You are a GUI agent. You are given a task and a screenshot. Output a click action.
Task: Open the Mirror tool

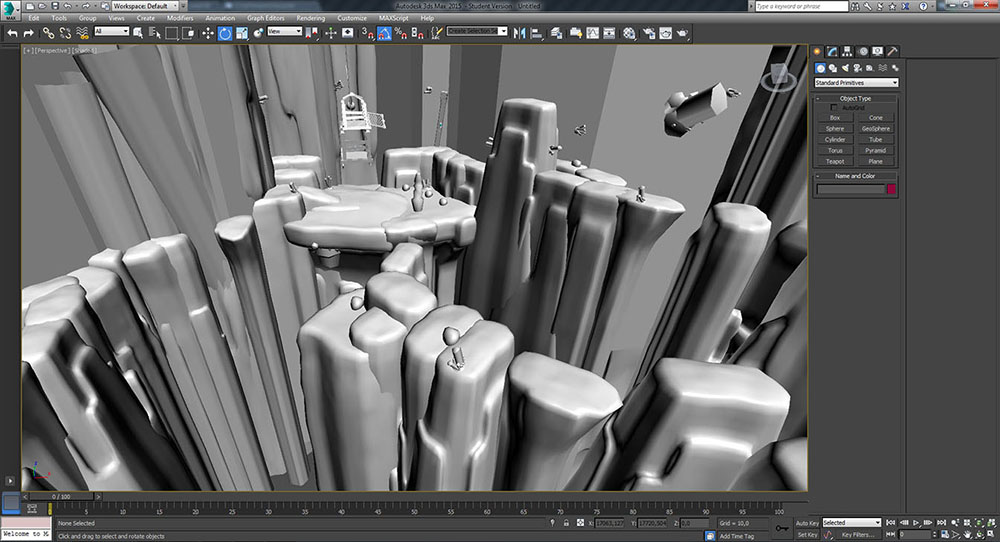point(518,33)
